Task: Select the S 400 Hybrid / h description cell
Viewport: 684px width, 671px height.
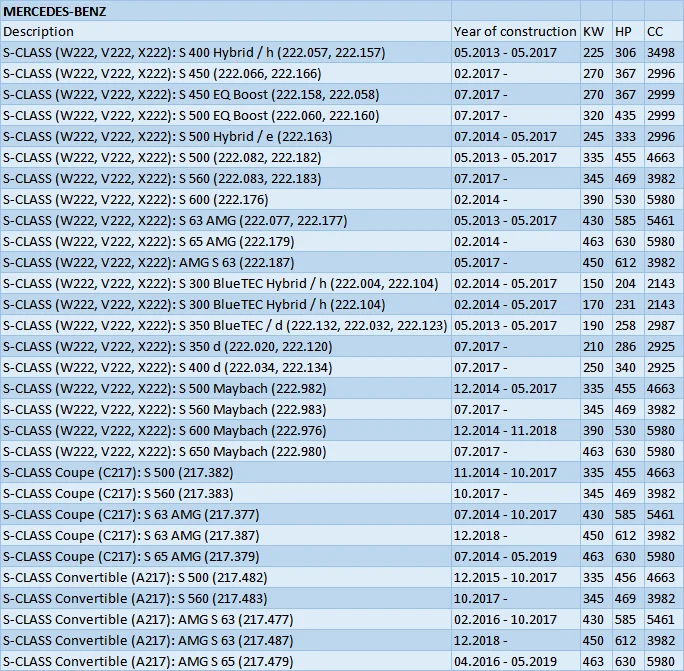Action: [226, 53]
